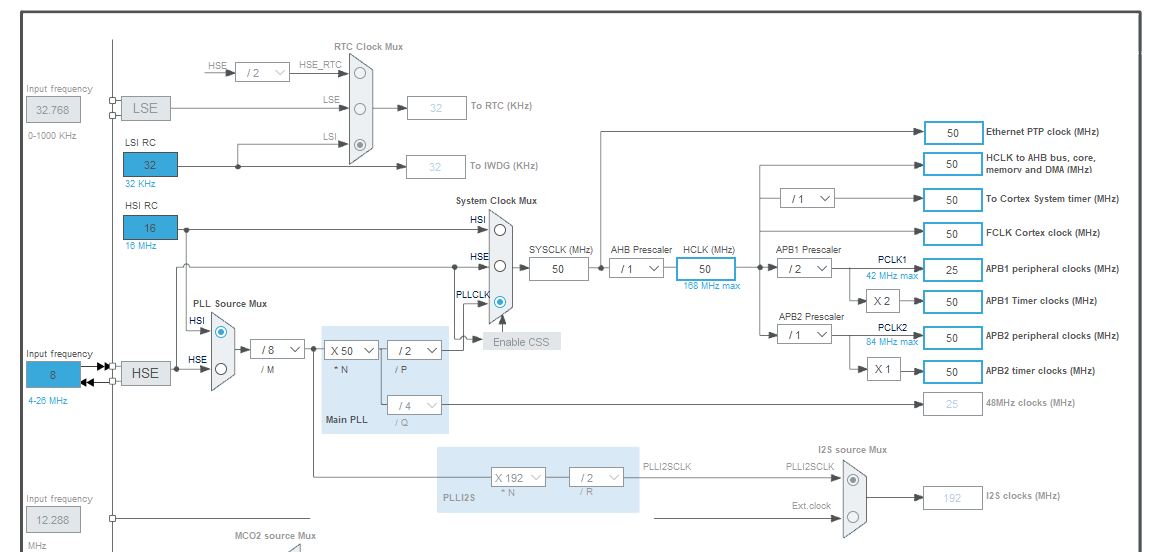The image size is (1163, 552).
Task: Open the HSE /2 RTC divider dropdown
Action: pos(263,72)
